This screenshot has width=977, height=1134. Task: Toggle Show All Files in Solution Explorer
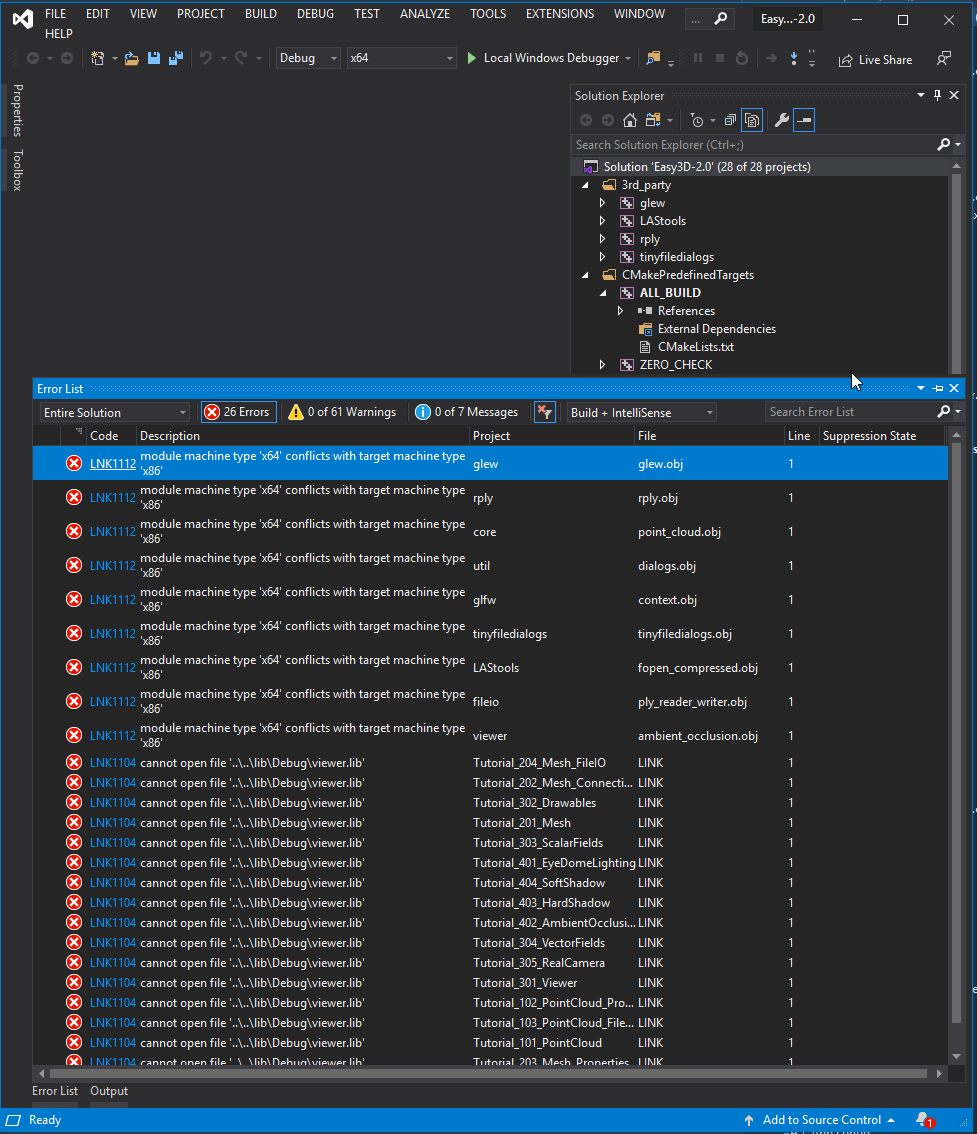coord(752,120)
